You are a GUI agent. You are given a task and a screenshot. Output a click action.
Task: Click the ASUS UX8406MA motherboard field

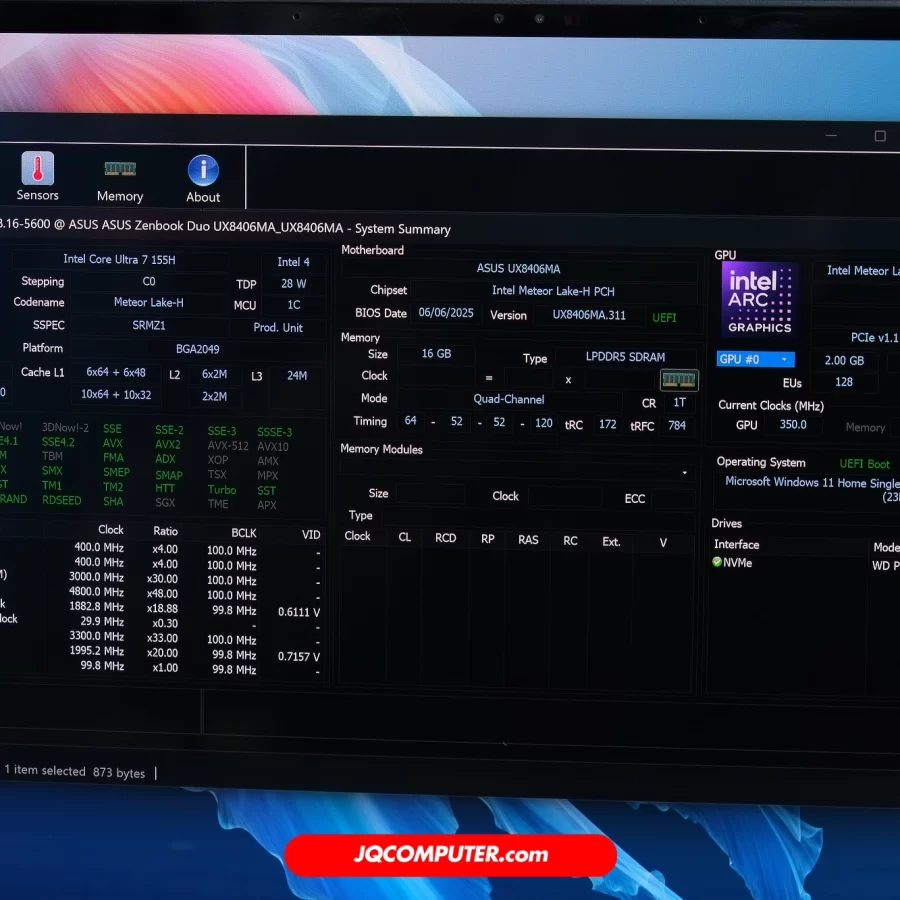(518, 268)
